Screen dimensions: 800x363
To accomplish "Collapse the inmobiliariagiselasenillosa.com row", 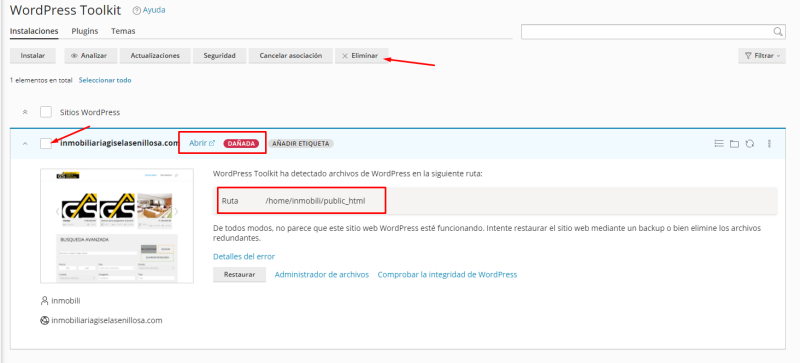I will (x=24, y=144).
